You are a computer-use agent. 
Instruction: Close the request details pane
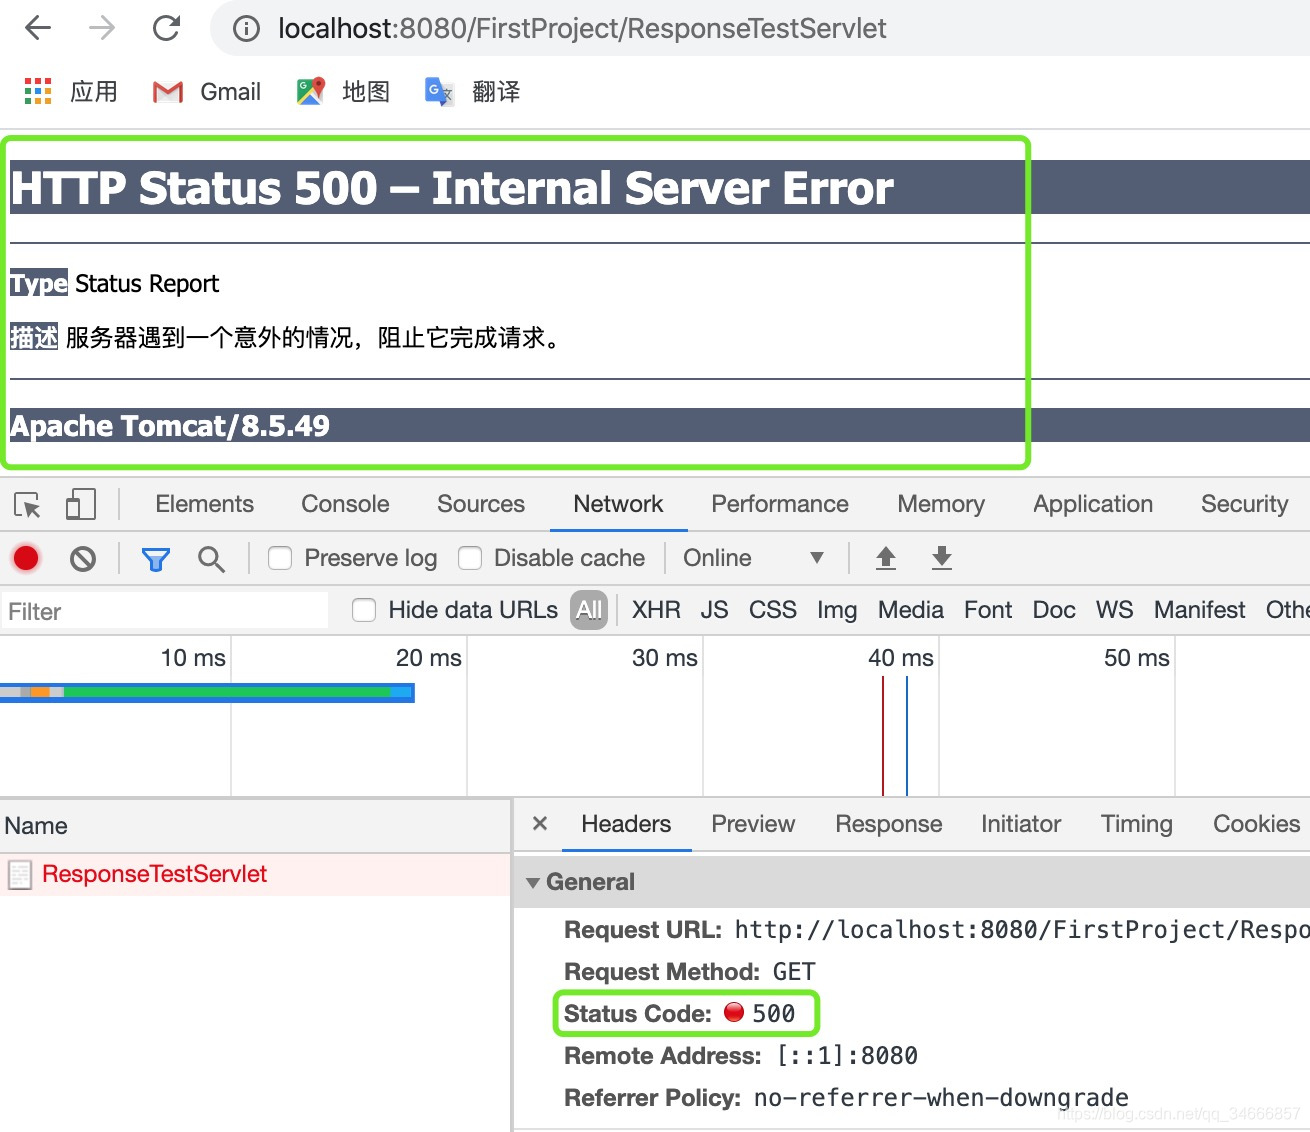point(540,824)
